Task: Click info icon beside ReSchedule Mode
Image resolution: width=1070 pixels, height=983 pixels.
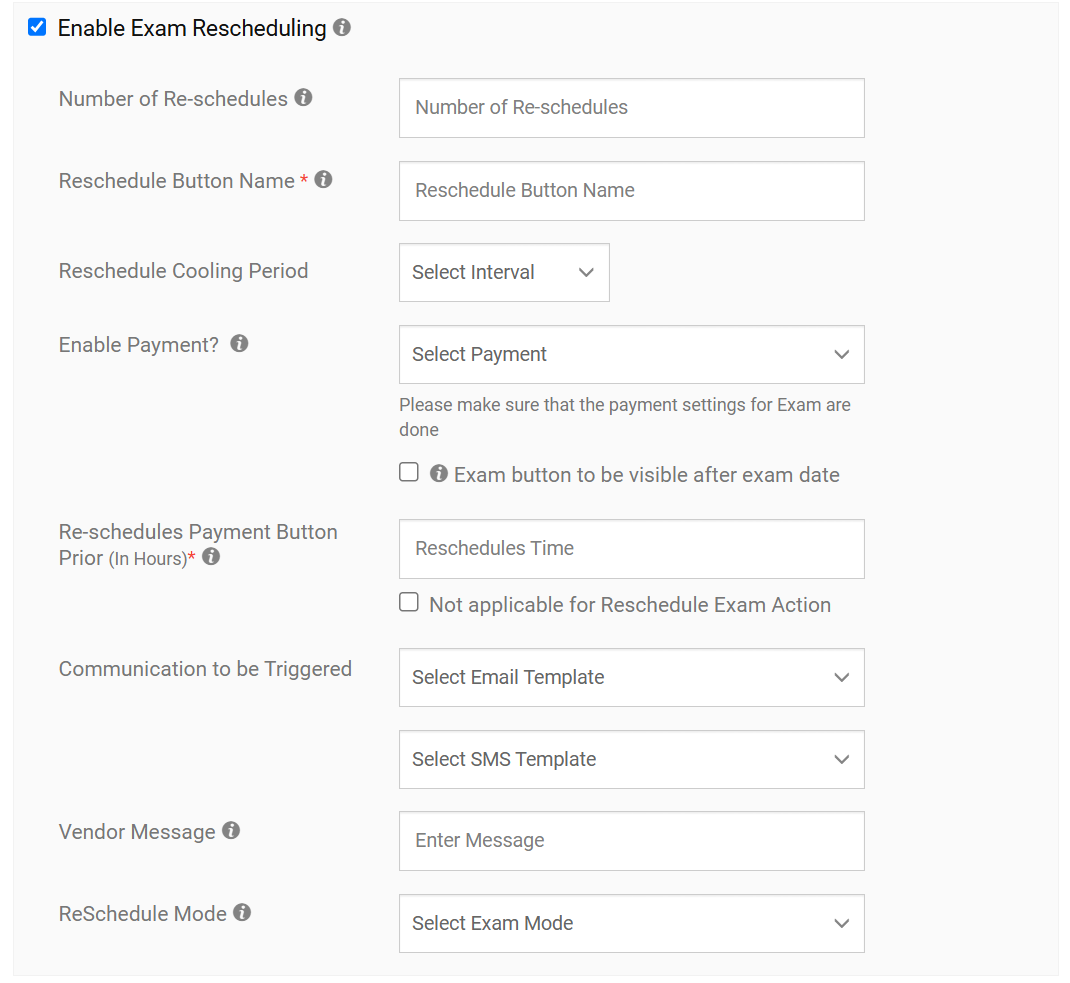Action: click(x=242, y=912)
